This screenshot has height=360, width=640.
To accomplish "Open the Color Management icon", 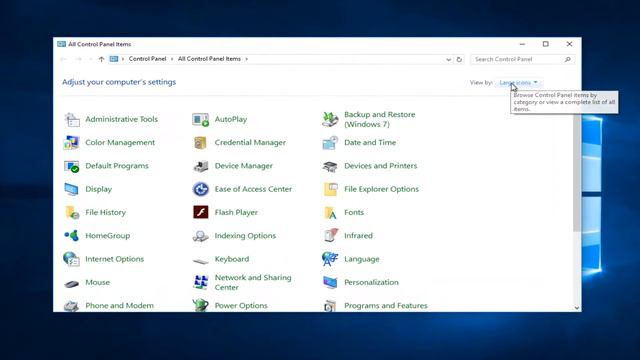I will (71, 143).
